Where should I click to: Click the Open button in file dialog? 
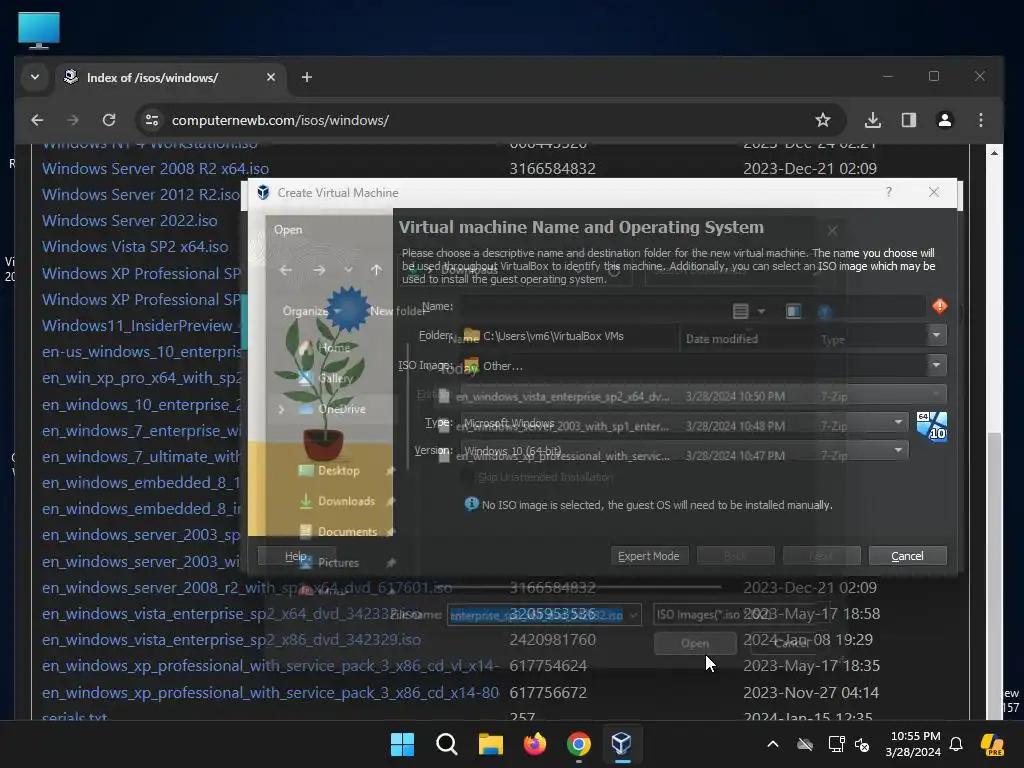point(695,643)
